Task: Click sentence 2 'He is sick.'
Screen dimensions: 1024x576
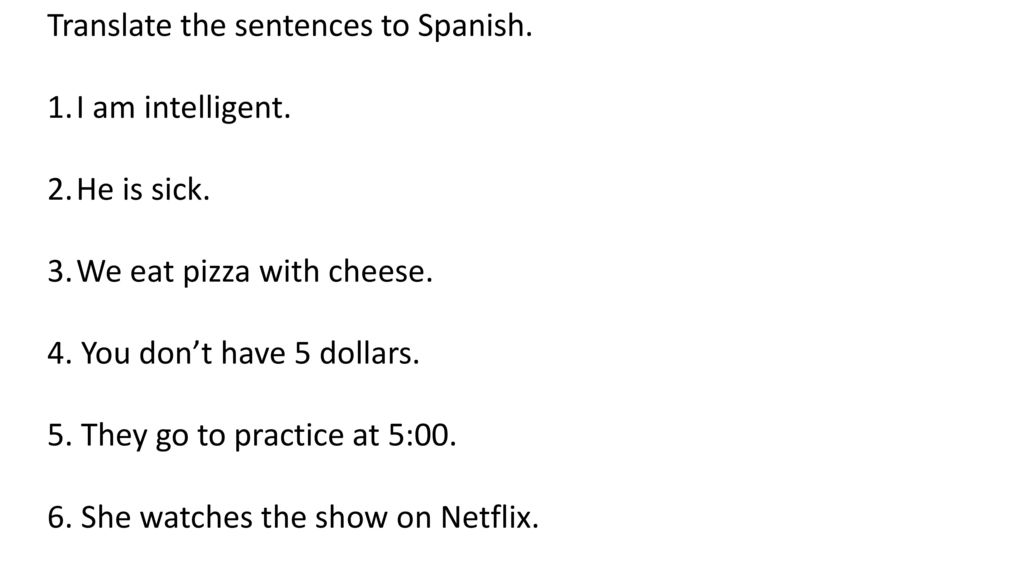Action: click(x=143, y=189)
